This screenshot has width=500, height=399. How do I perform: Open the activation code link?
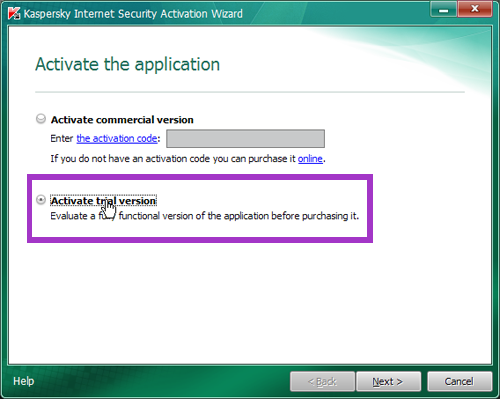117,138
